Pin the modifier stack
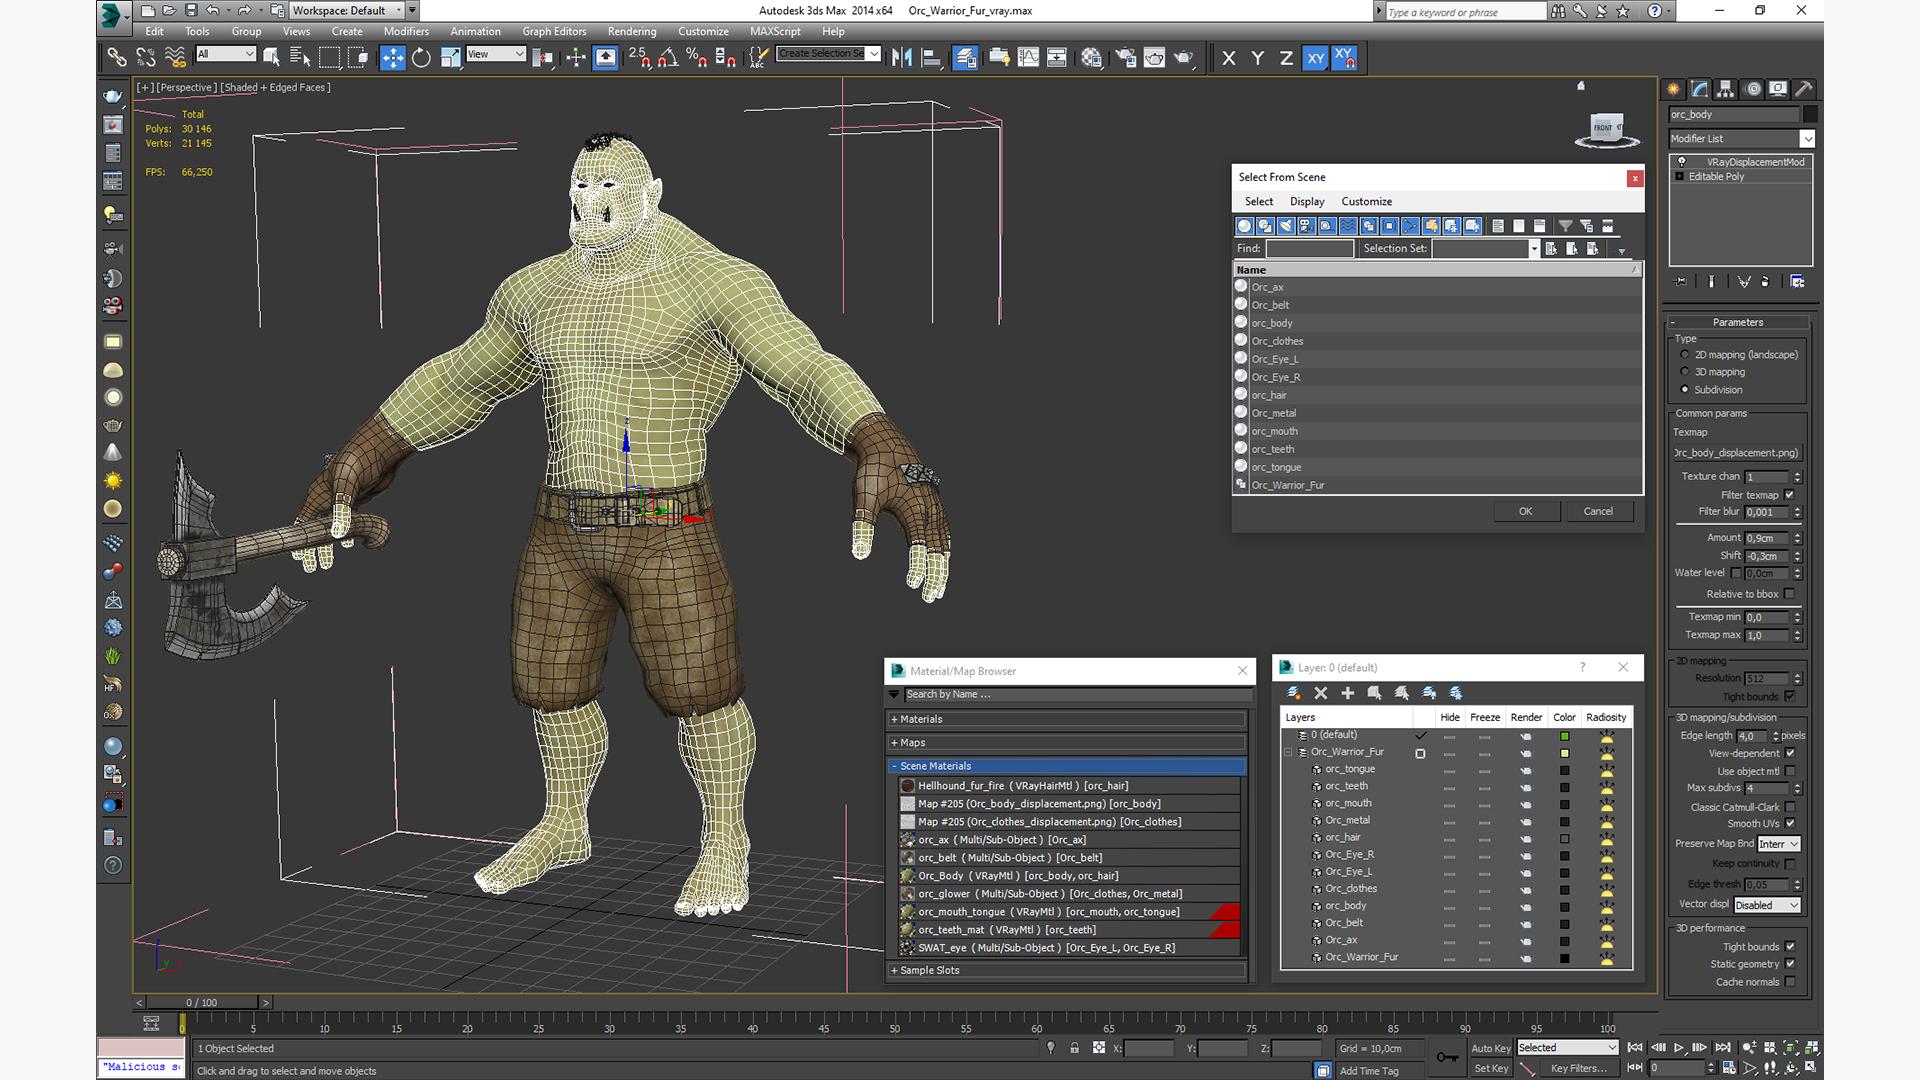Image resolution: width=1920 pixels, height=1080 pixels. (1681, 282)
